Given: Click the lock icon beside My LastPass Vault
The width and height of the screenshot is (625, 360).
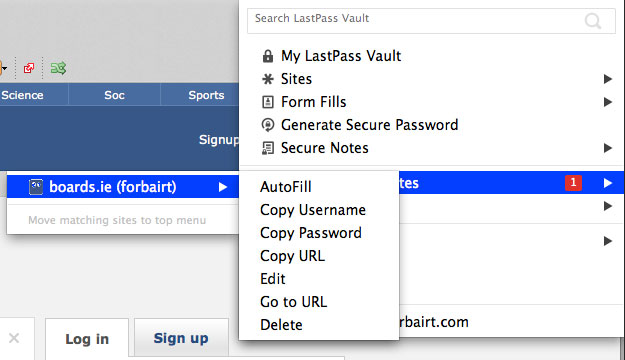Looking at the screenshot, I should pyautogui.click(x=268, y=56).
